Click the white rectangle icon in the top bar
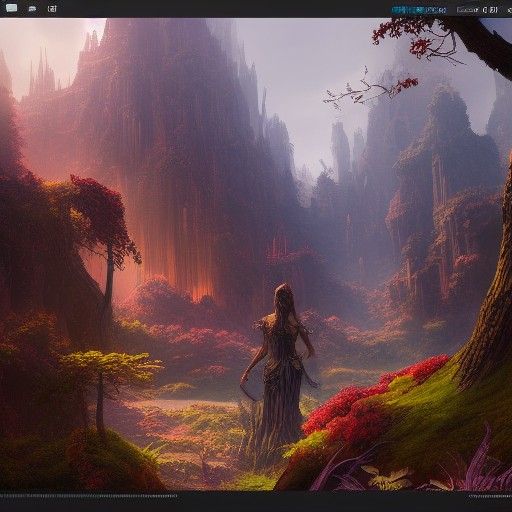 (11, 8)
